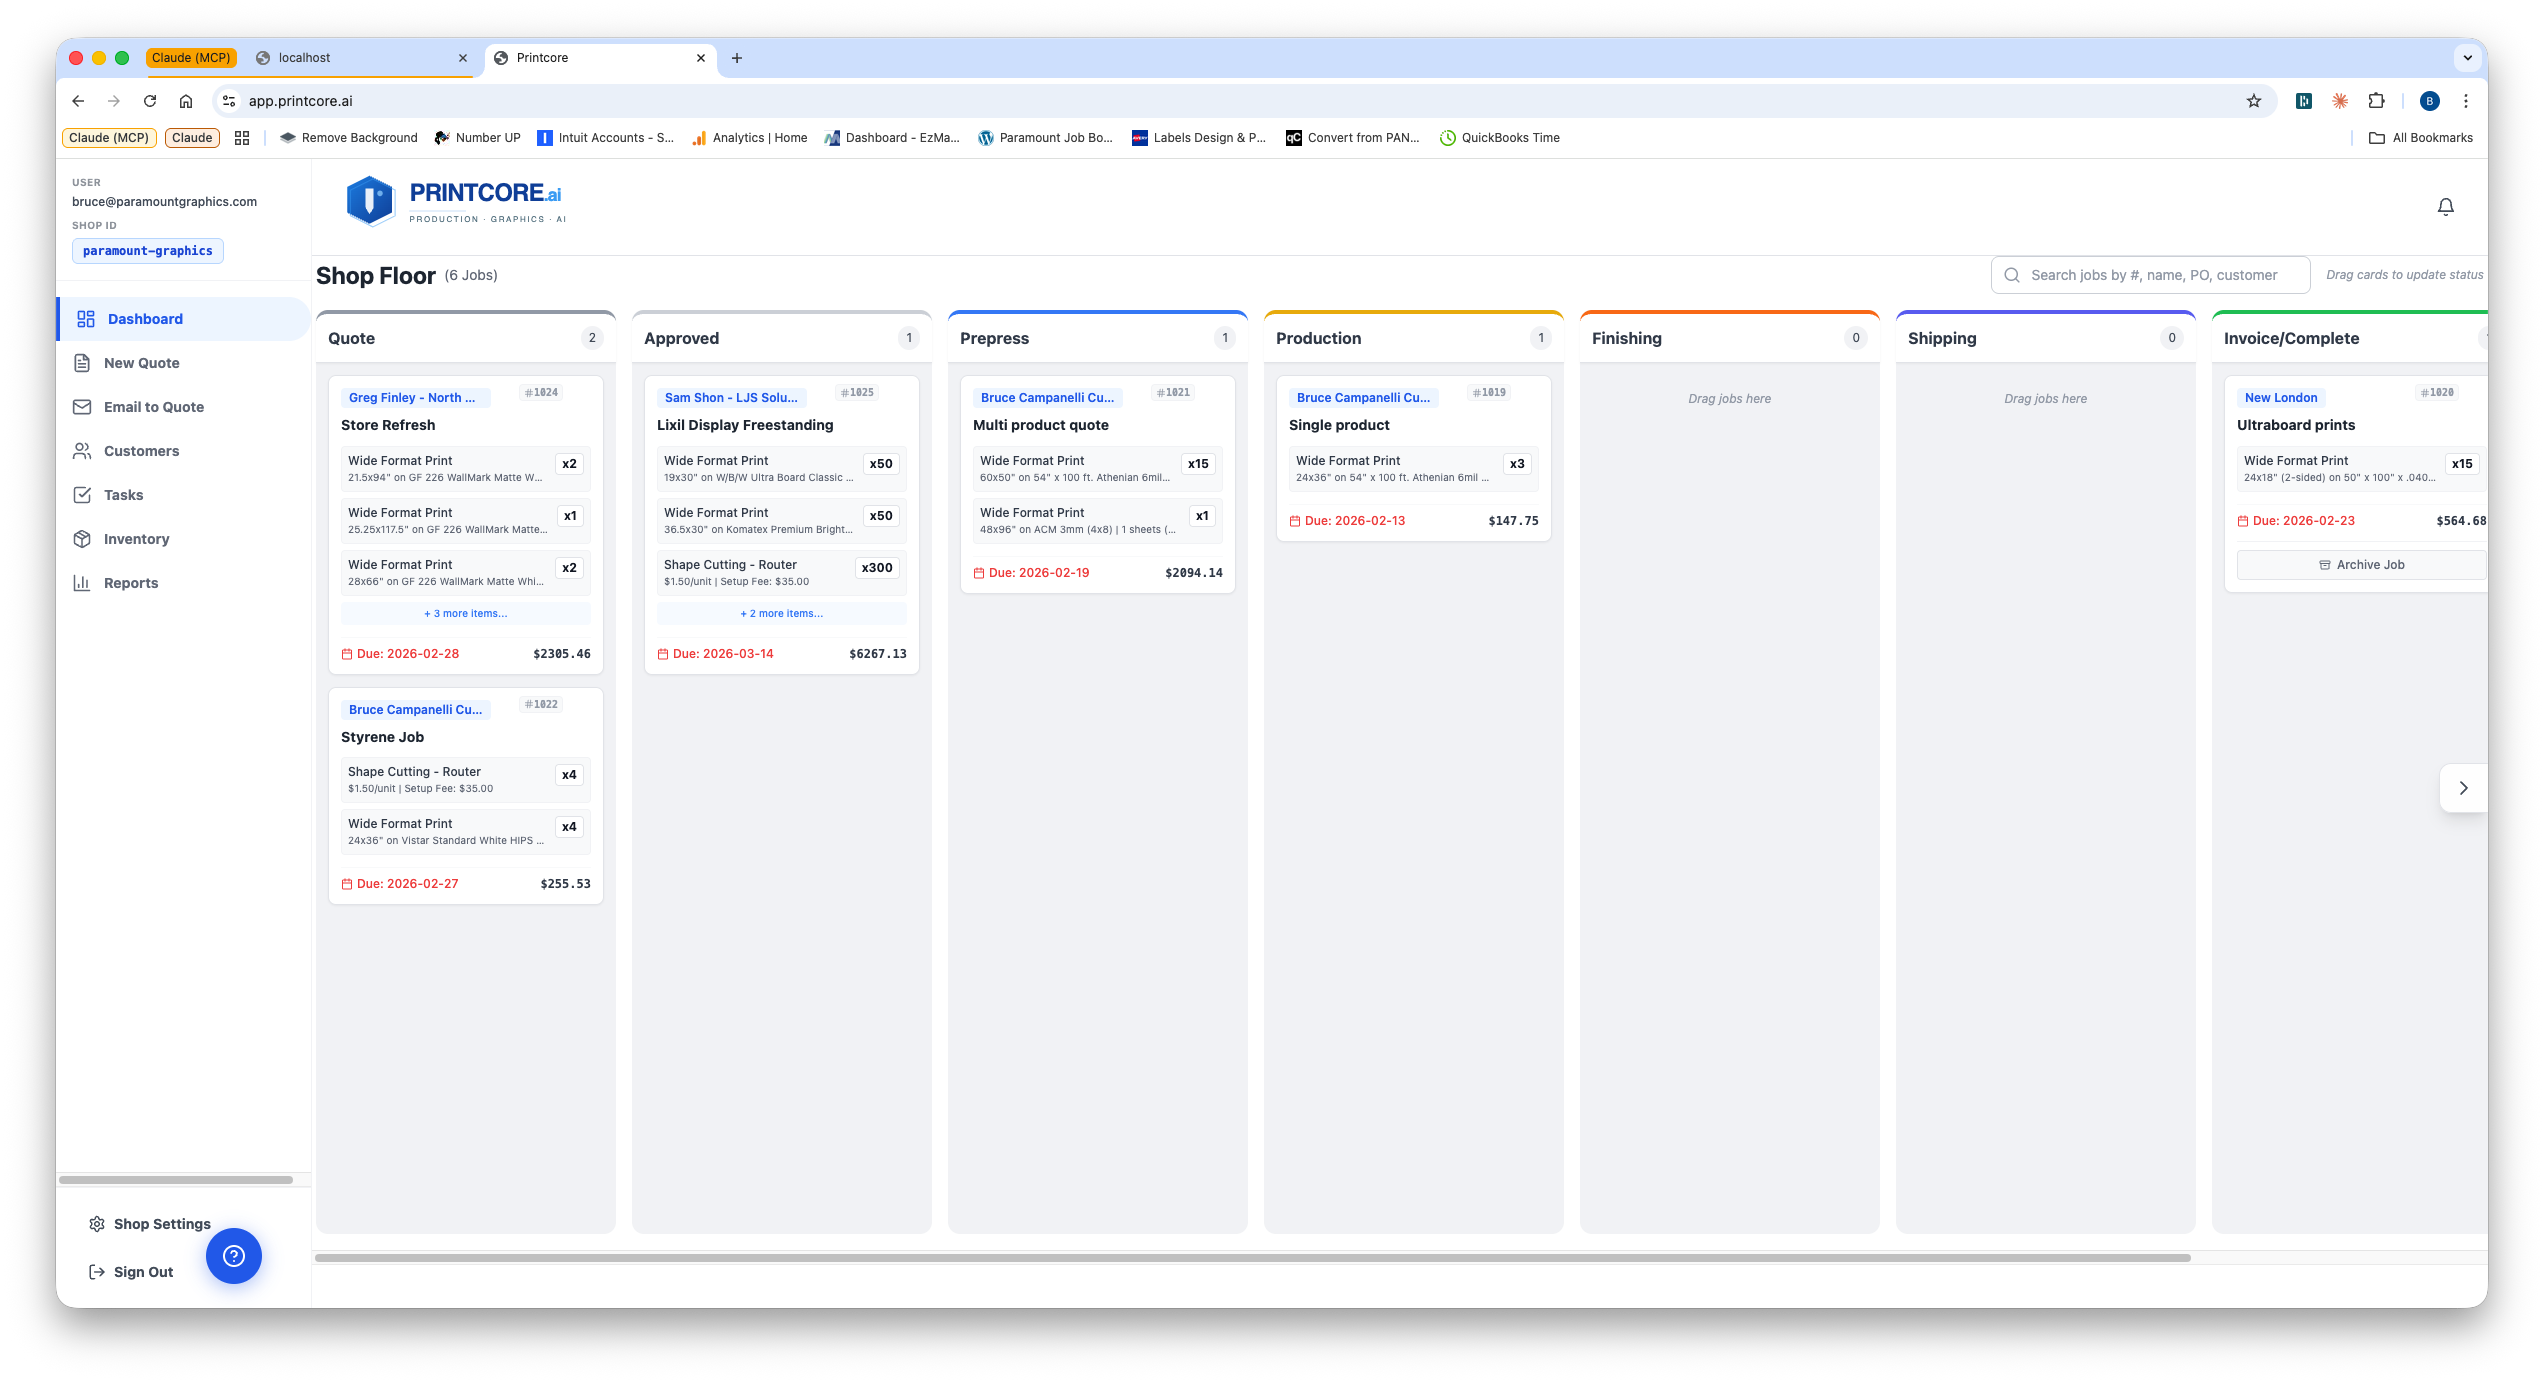Open the Inventory section
This screenshot has height=1382, width=2544.
coord(136,538)
